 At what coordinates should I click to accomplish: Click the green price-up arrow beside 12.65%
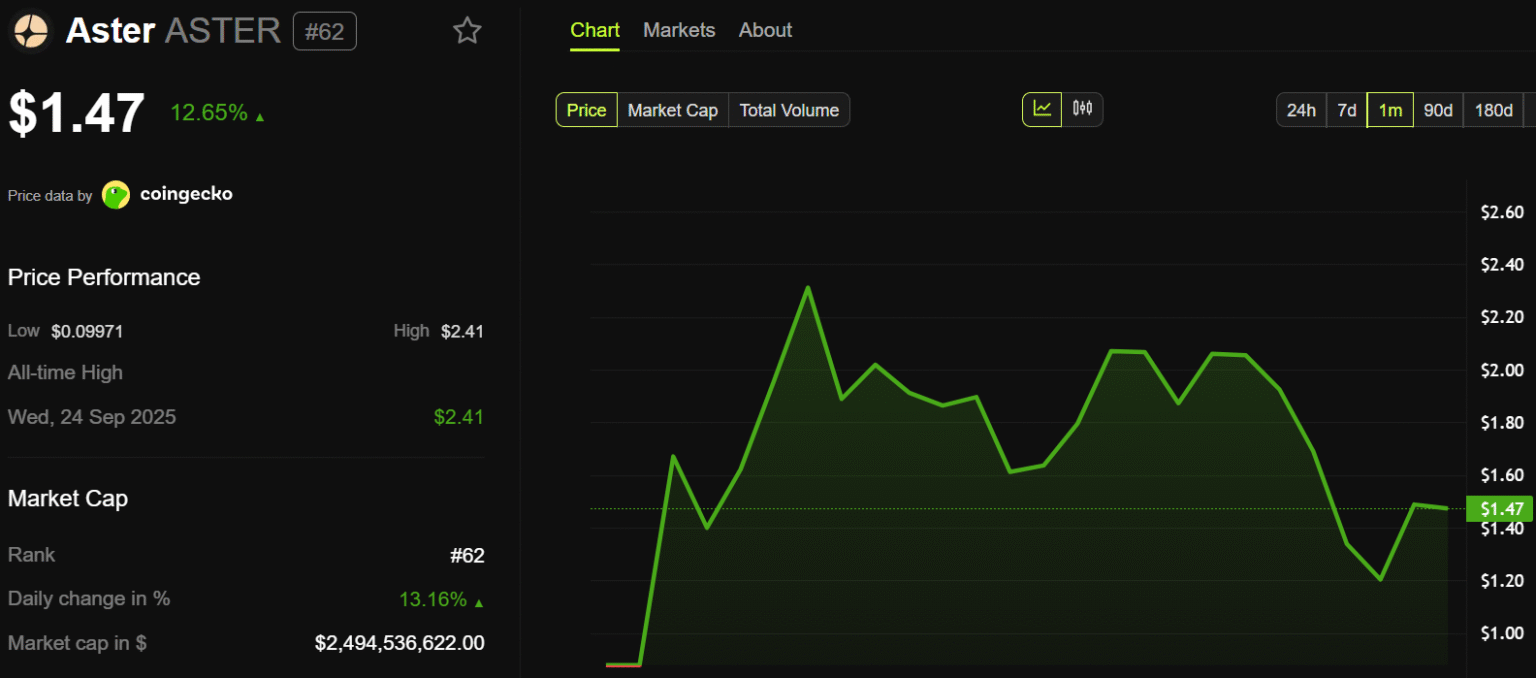coord(260,117)
